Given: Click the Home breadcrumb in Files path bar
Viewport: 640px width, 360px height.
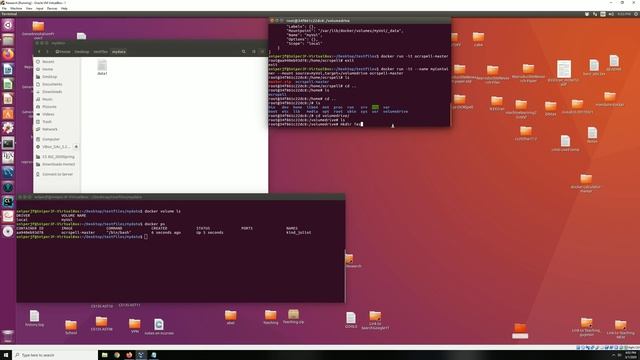Looking at the screenshot, I should pos(63,51).
